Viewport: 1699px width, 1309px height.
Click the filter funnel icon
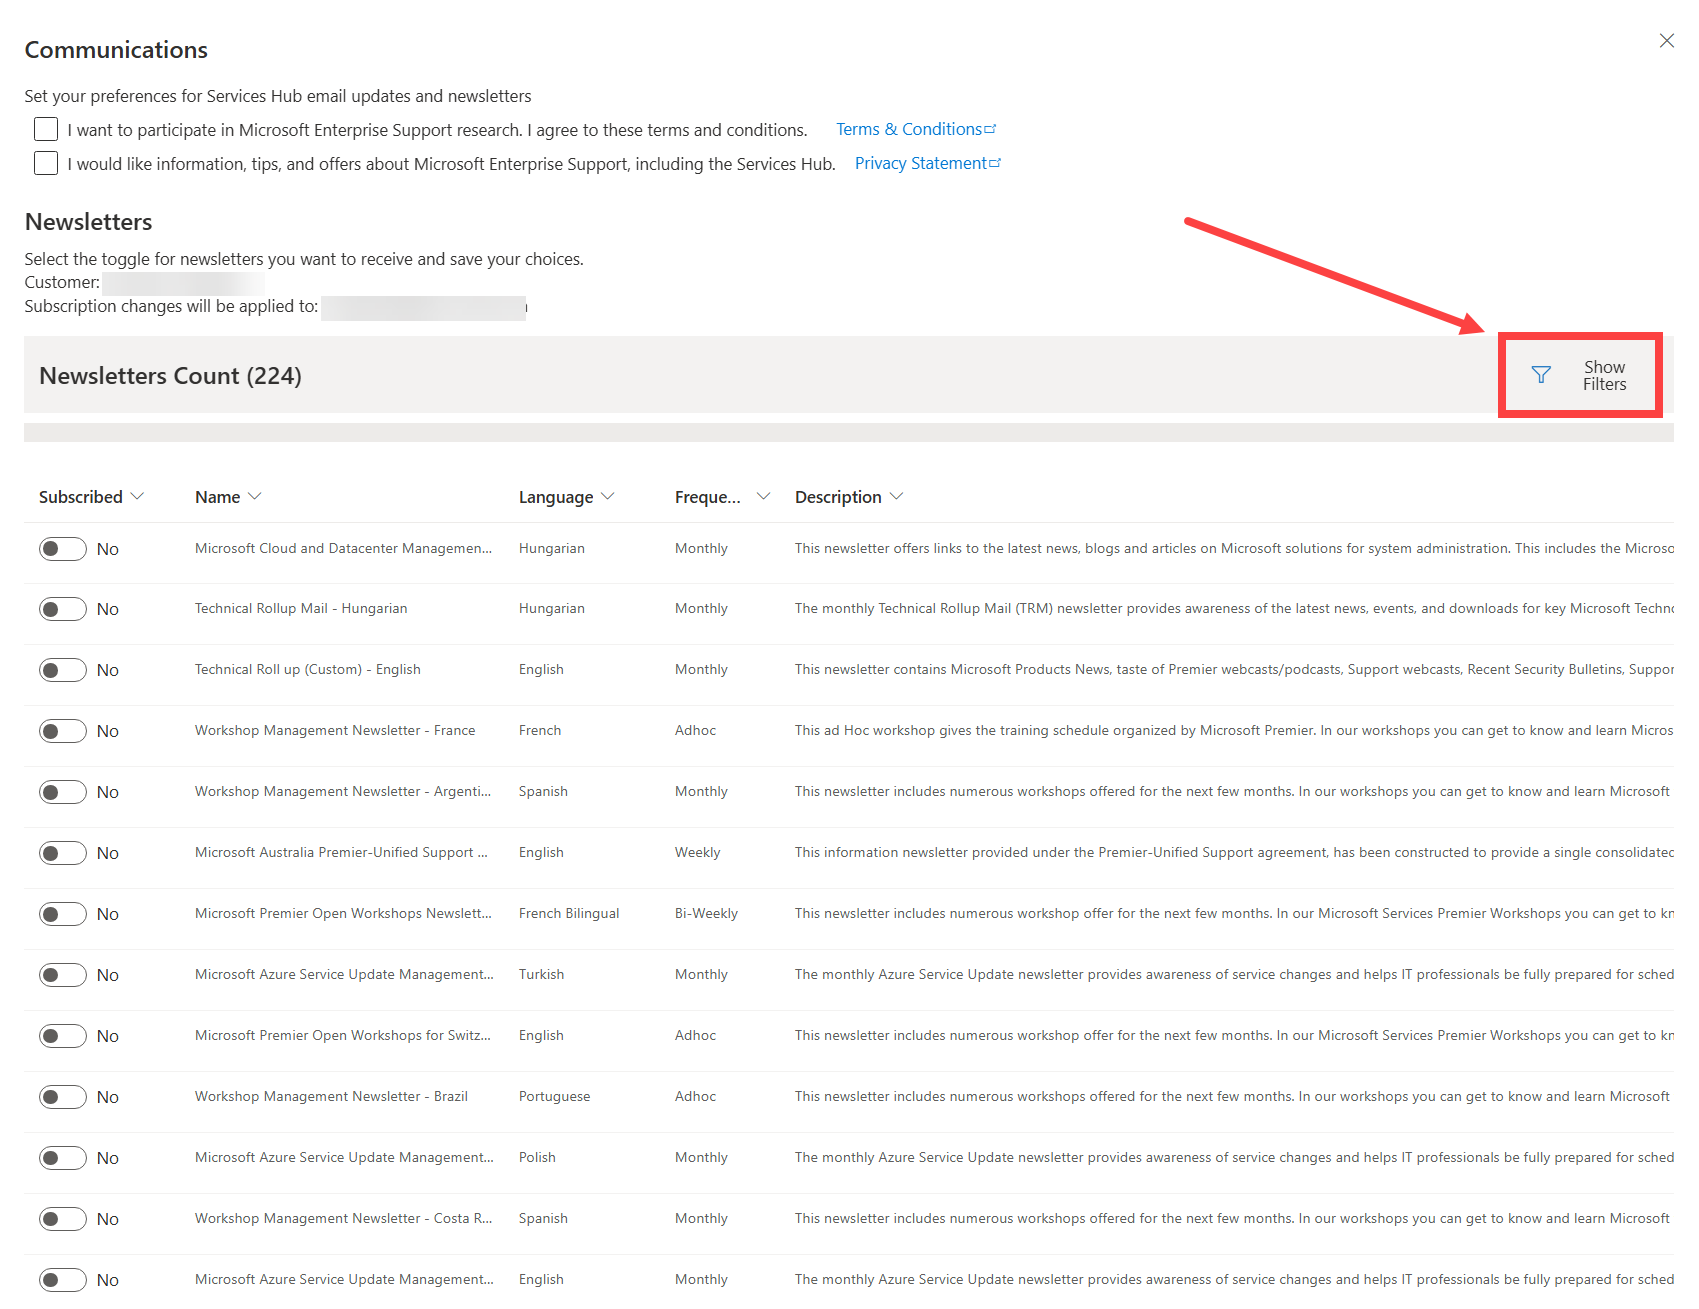click(x=1541, y=375)
